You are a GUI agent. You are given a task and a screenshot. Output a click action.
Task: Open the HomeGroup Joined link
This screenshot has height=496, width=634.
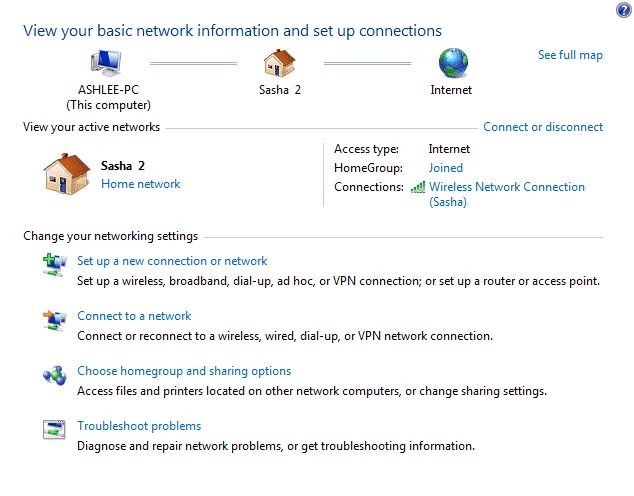click(x=446, y=168)
